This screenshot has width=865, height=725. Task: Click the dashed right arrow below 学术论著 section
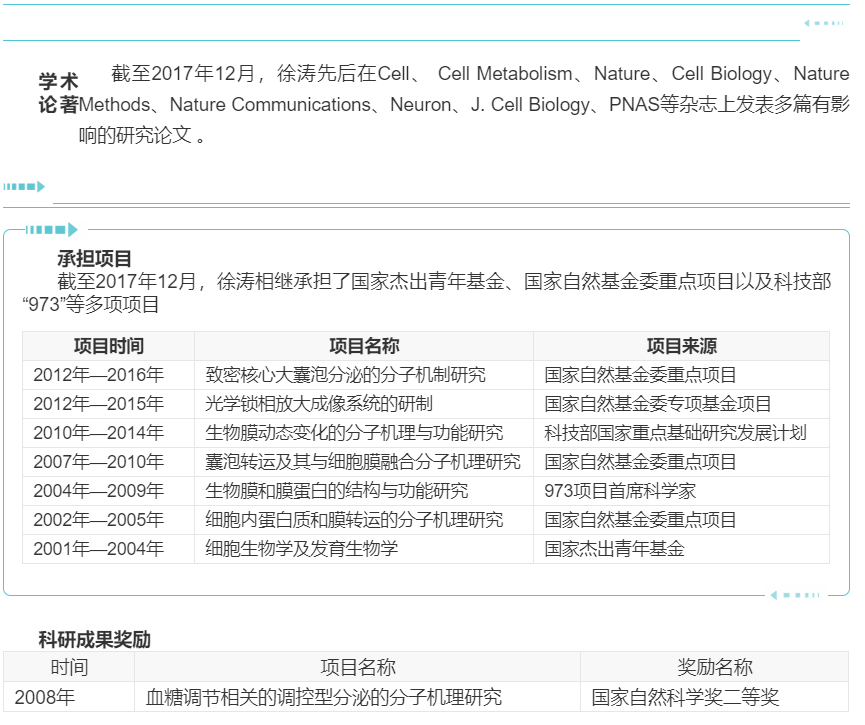(24, 187)
